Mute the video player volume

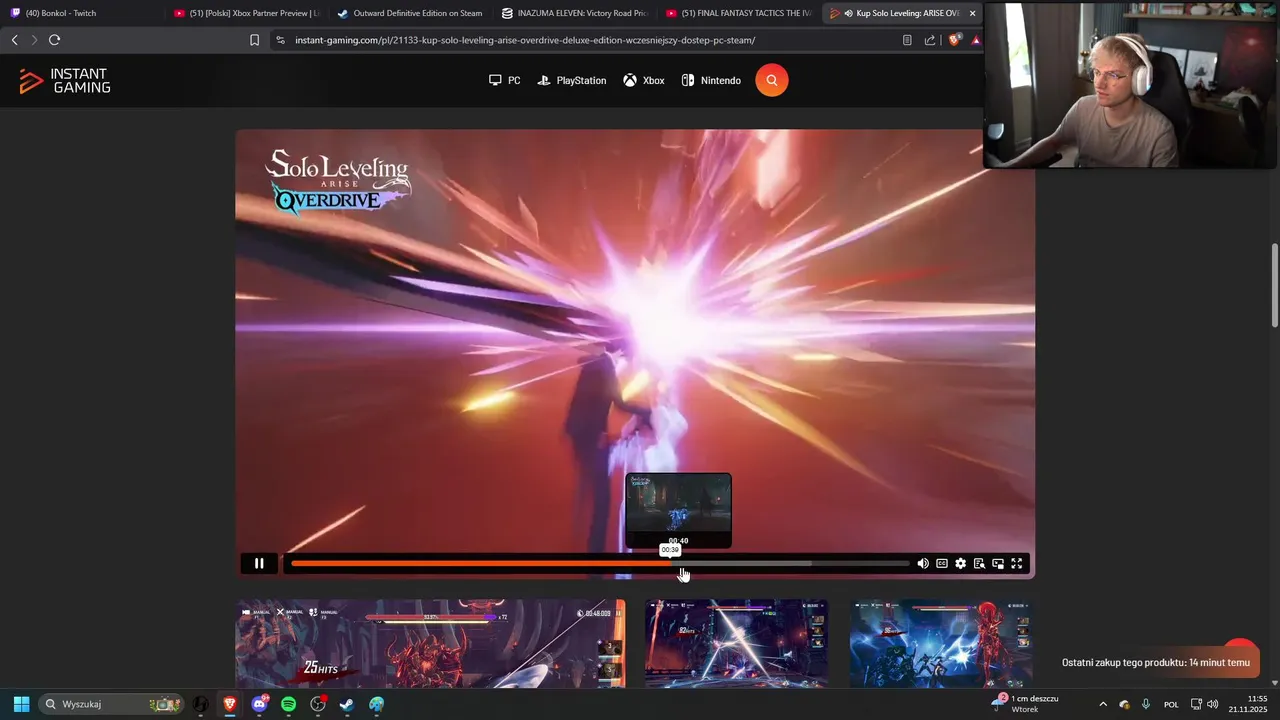923,564
